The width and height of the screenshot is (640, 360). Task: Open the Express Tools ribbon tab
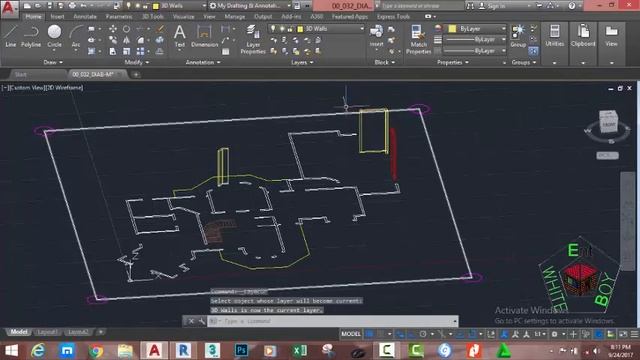393,17
